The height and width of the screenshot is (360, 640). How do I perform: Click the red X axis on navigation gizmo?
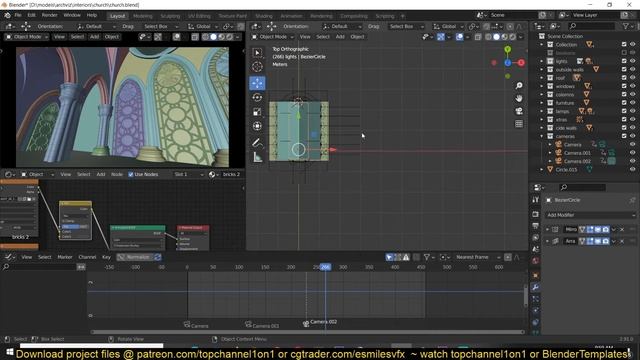(x=521, y=63)
